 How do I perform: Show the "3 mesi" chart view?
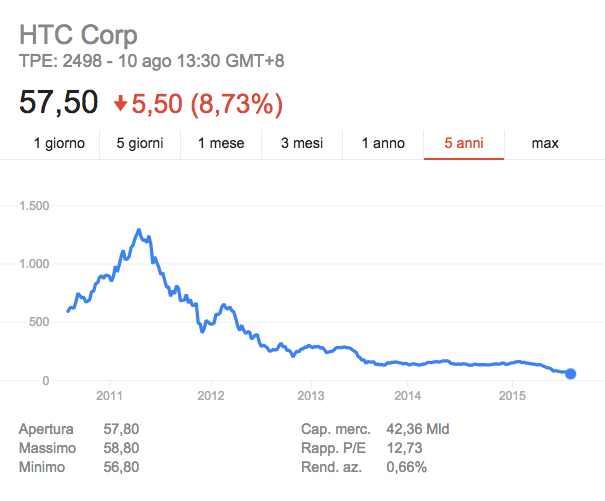click(302, 144)
